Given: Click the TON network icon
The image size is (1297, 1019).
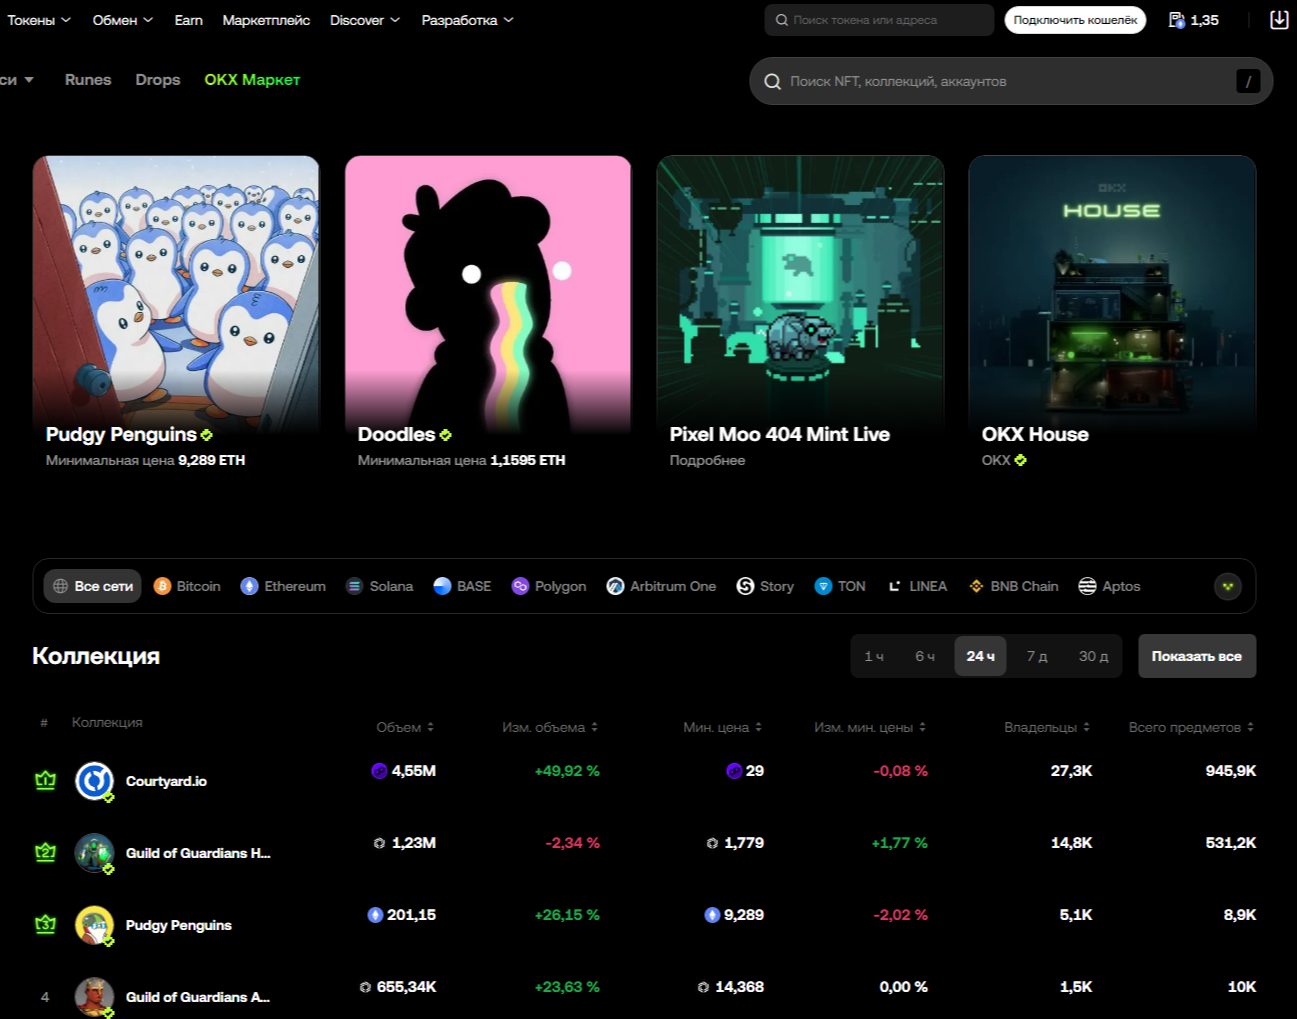Looking at the screenshot, I should tap(823, 586).
